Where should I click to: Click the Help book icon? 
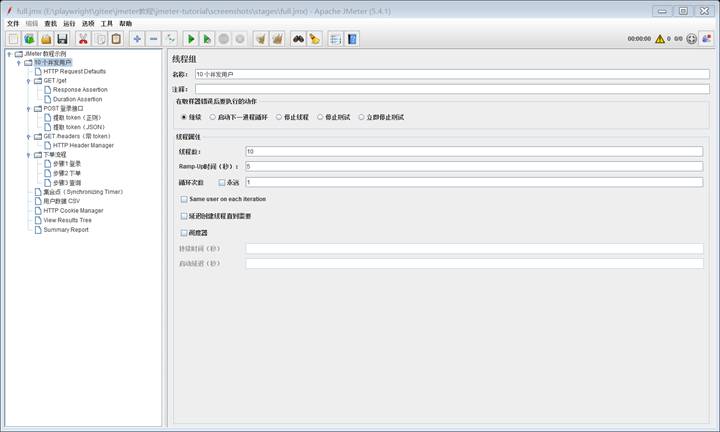(x=352, y=39)
